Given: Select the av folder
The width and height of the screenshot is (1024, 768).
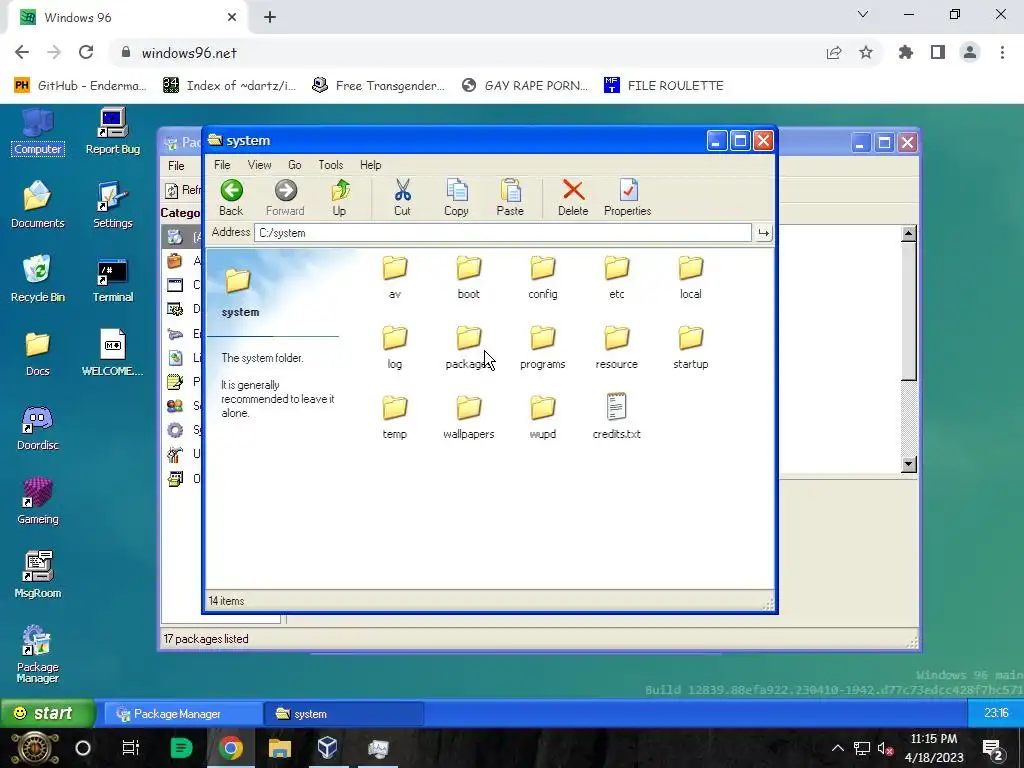Looking at the screenshot, I should click(x=394, y=277).
